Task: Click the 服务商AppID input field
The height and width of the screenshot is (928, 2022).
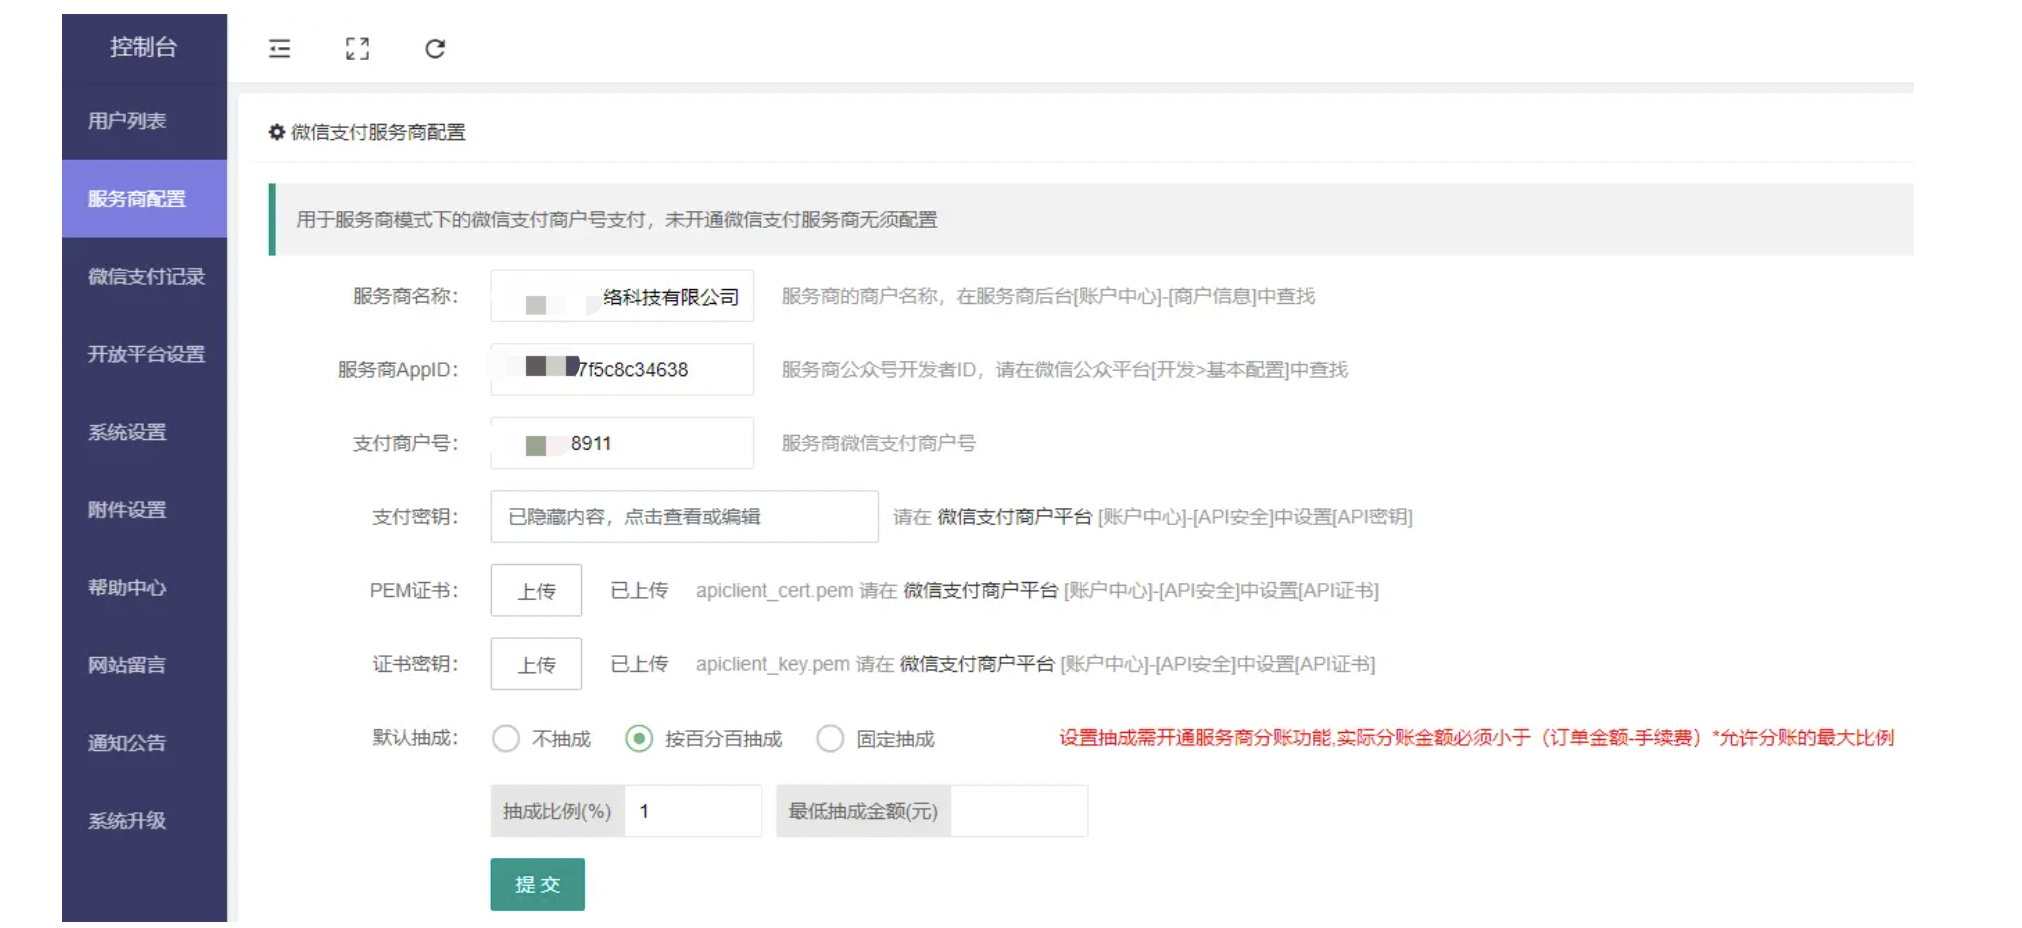Action: click(622, 369)
